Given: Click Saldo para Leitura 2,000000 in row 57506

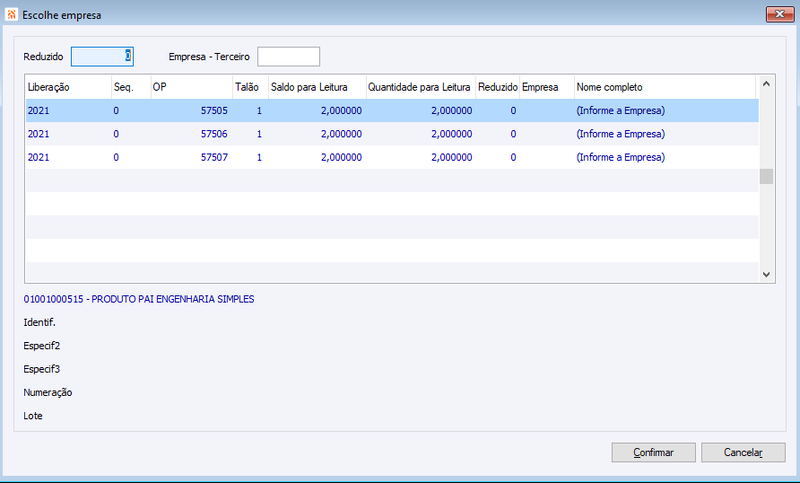Looking at the screenshot, I should pos(341,134).
